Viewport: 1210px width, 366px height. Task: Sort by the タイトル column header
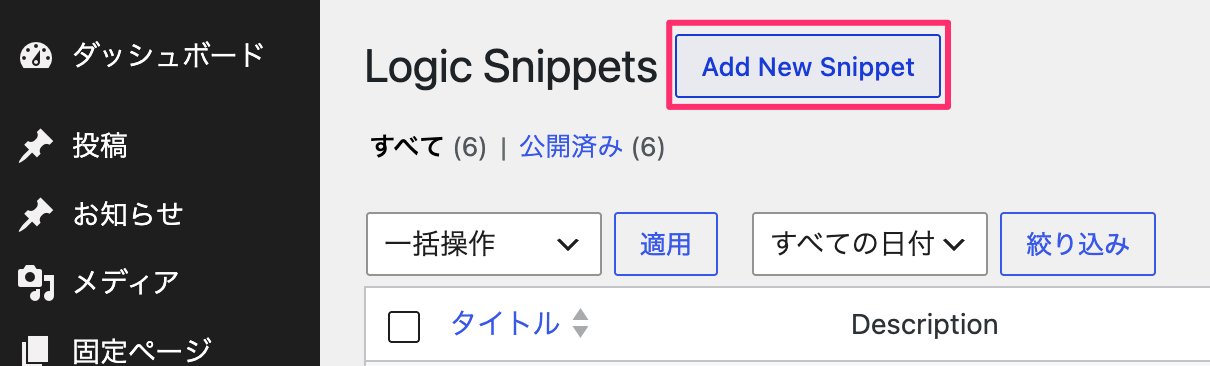[505, 324]
